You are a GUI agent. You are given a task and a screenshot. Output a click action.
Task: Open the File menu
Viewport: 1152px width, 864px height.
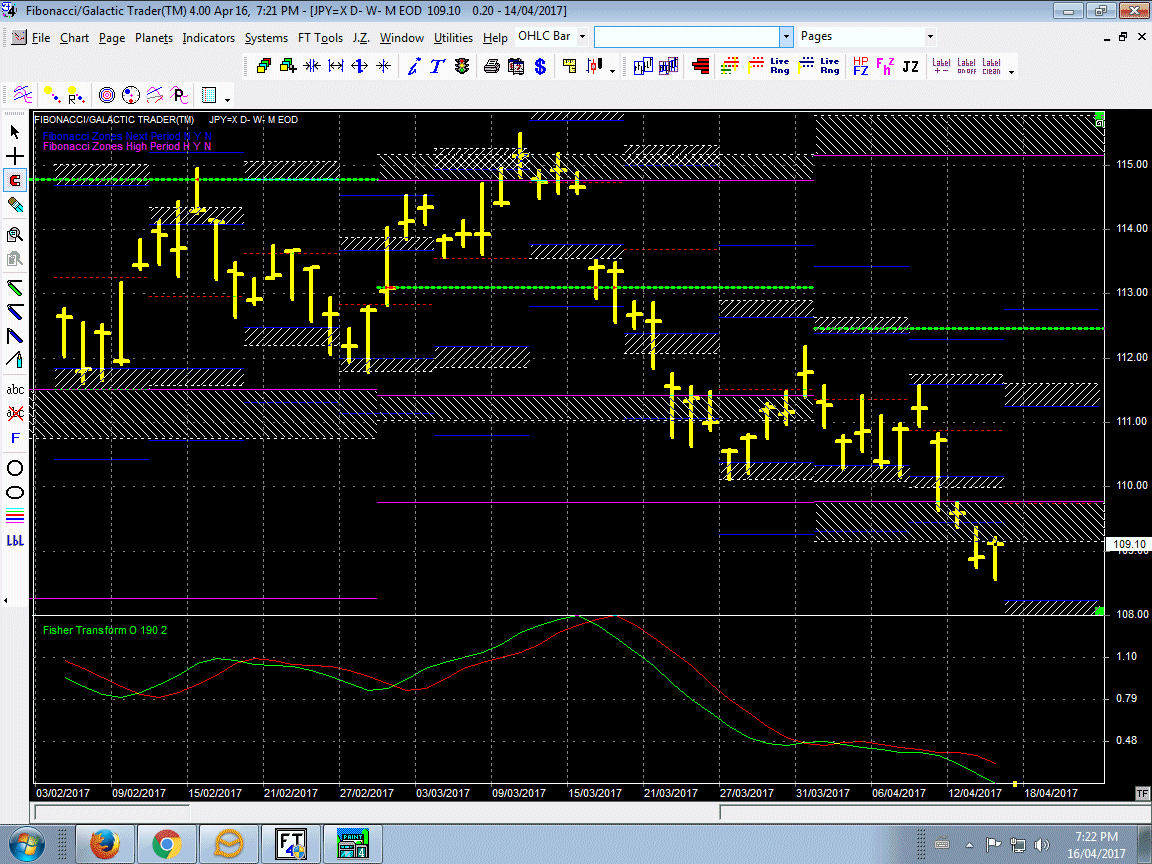40,37
